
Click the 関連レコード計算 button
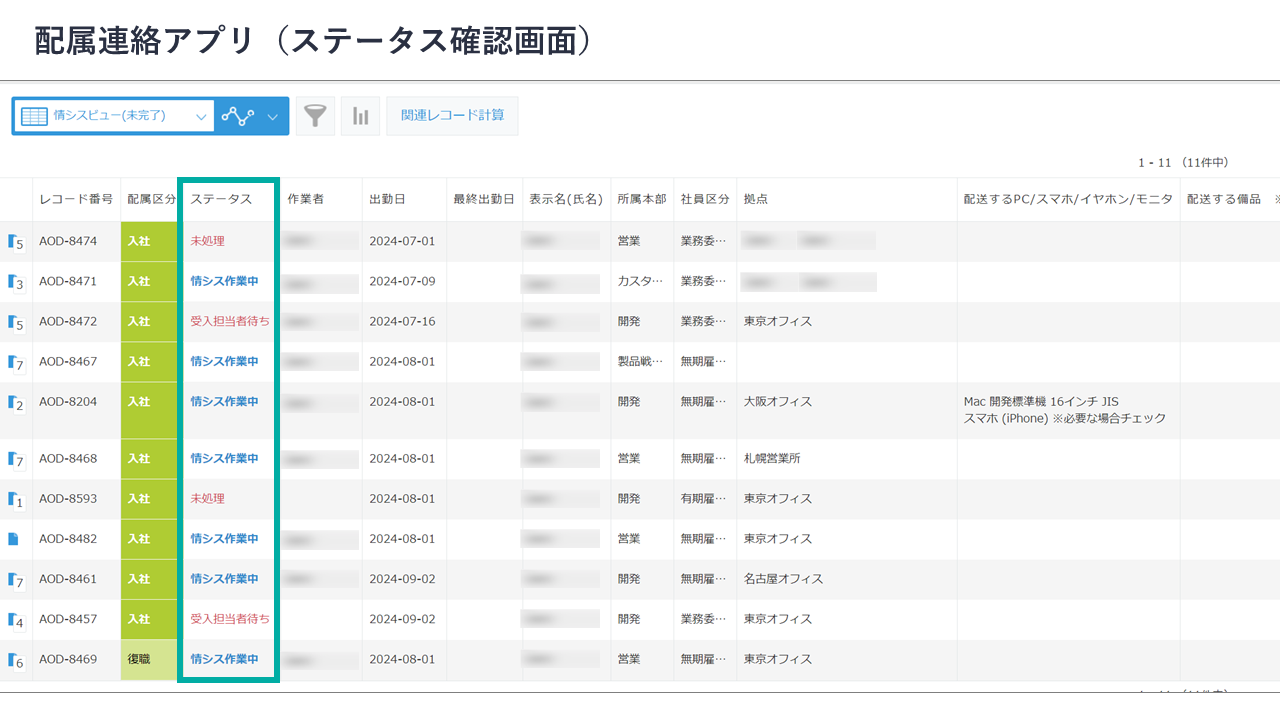pos(452,116)
